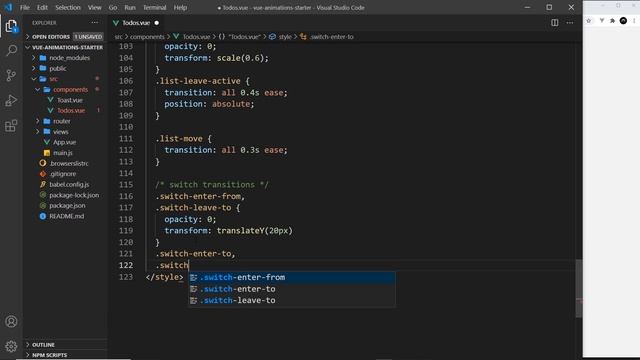
Task: Open the Run menu
Action: 130,7
